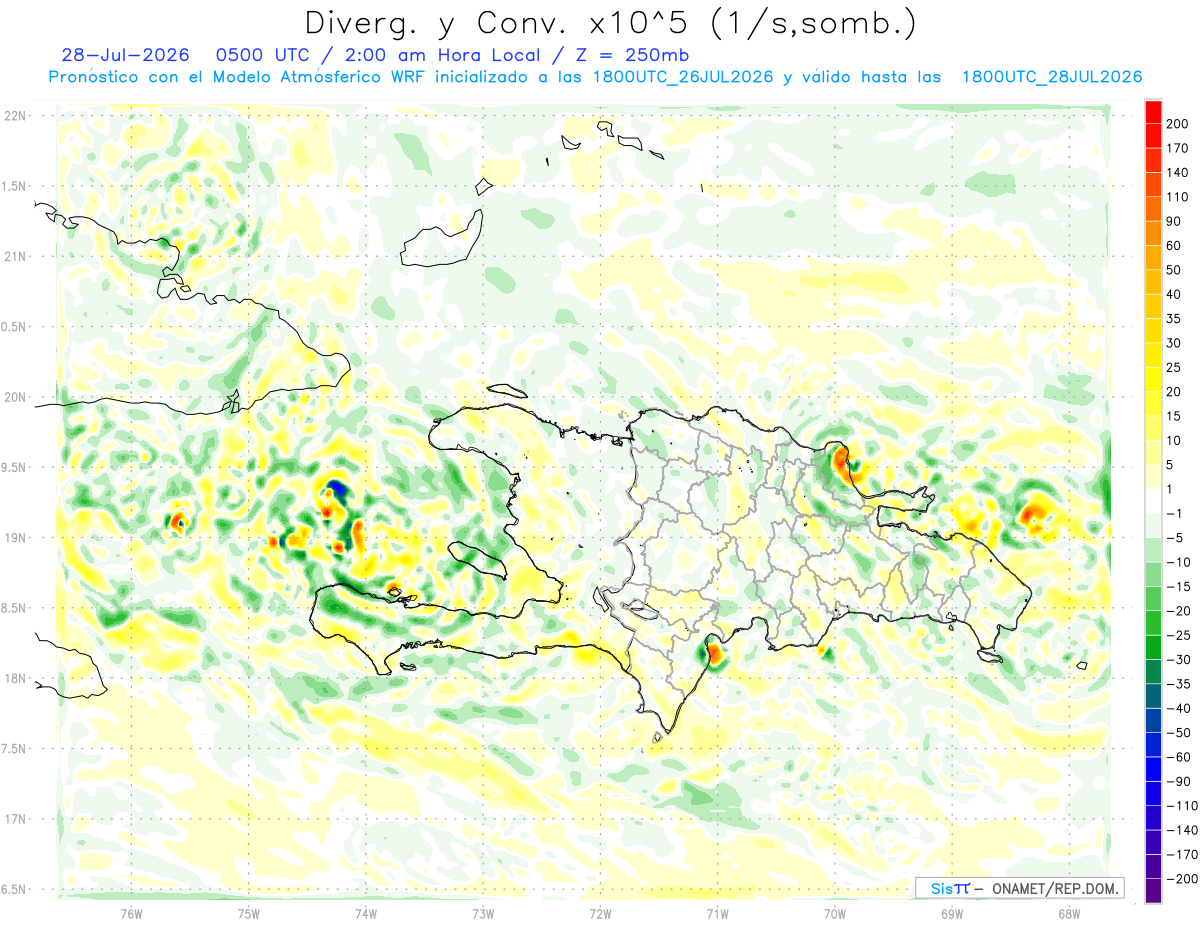The height and width of the screenshot is (927, 1200).
Task: Click the dark blue convergence spot near 74W
Action: (x=337, y=489)
